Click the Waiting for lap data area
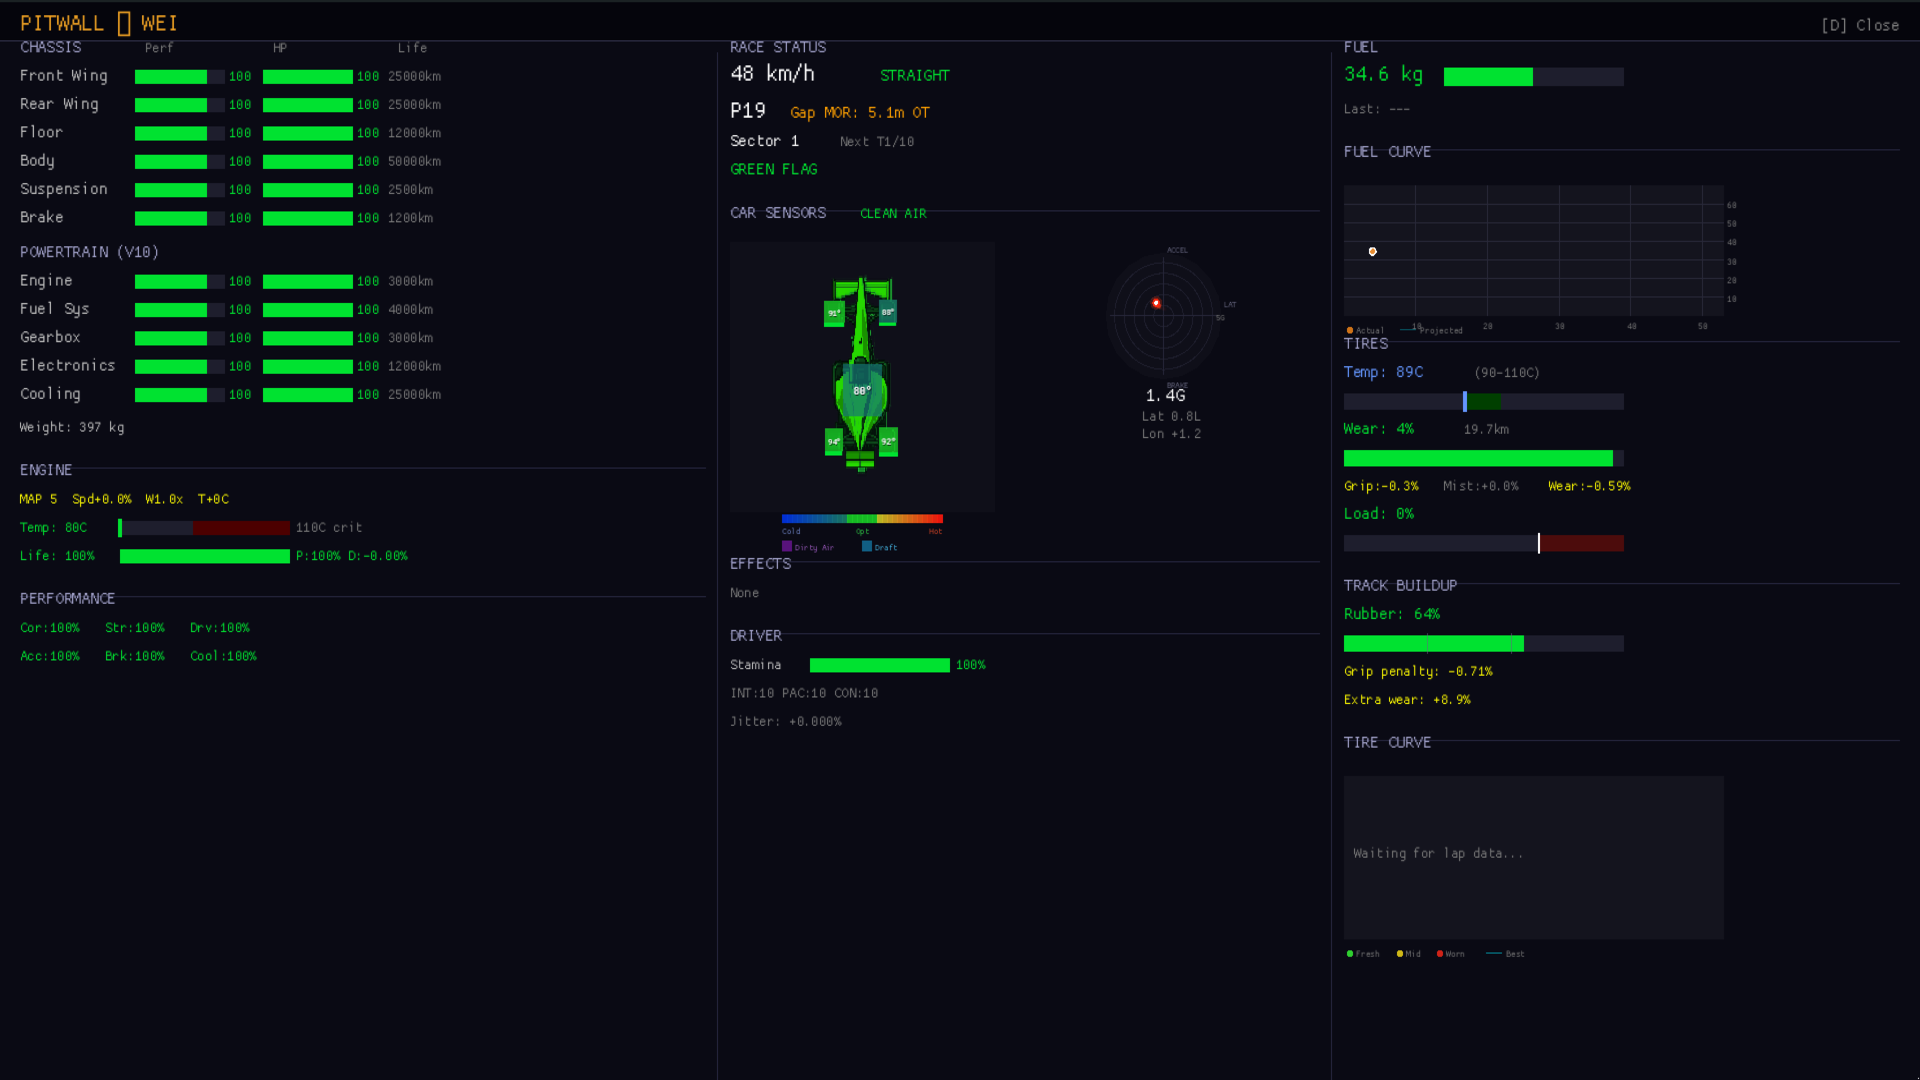Image resolution: width=1920 pixels, height=1080 pixels. 1438,853
